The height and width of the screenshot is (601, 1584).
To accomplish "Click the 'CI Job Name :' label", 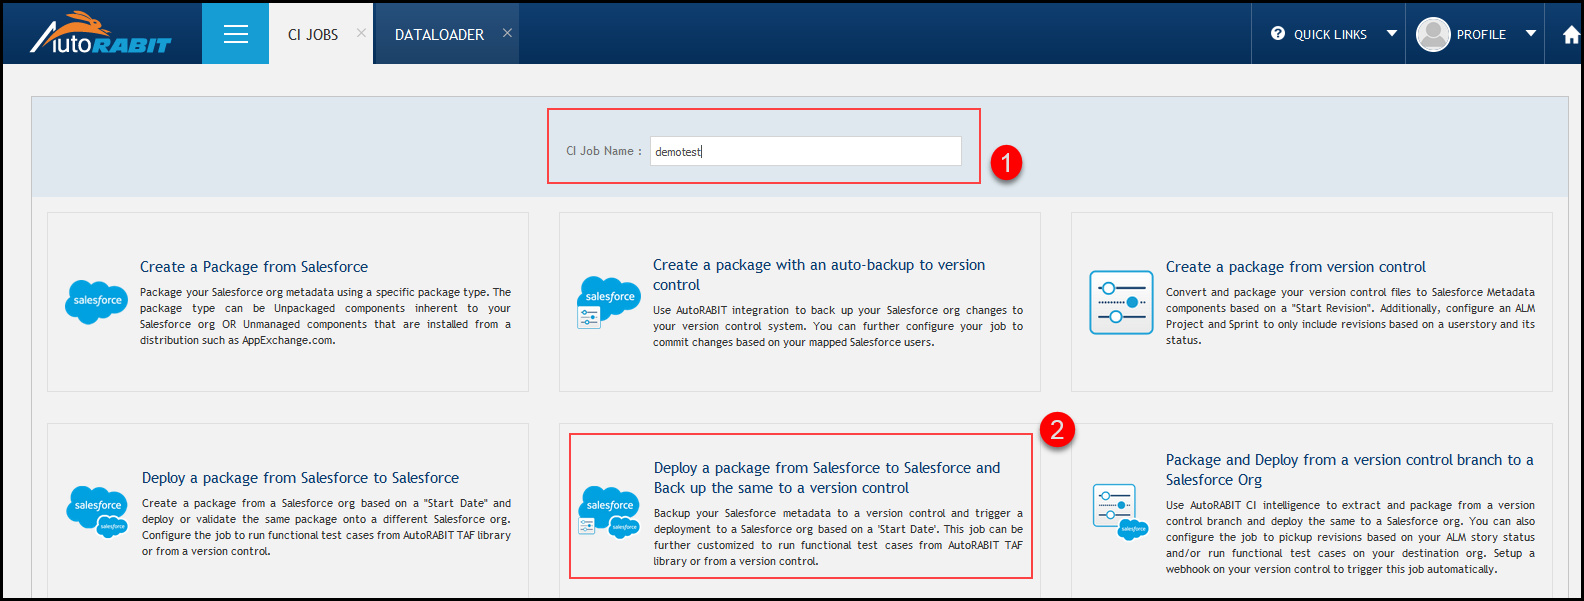I will coord(604,151).
